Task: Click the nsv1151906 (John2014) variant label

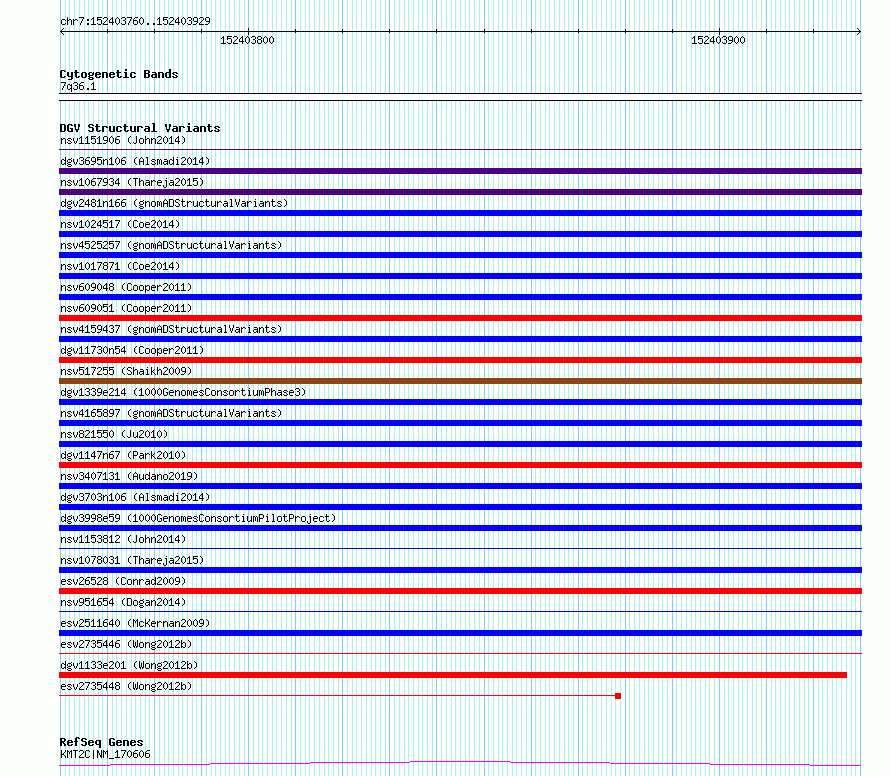Action: 123,140
